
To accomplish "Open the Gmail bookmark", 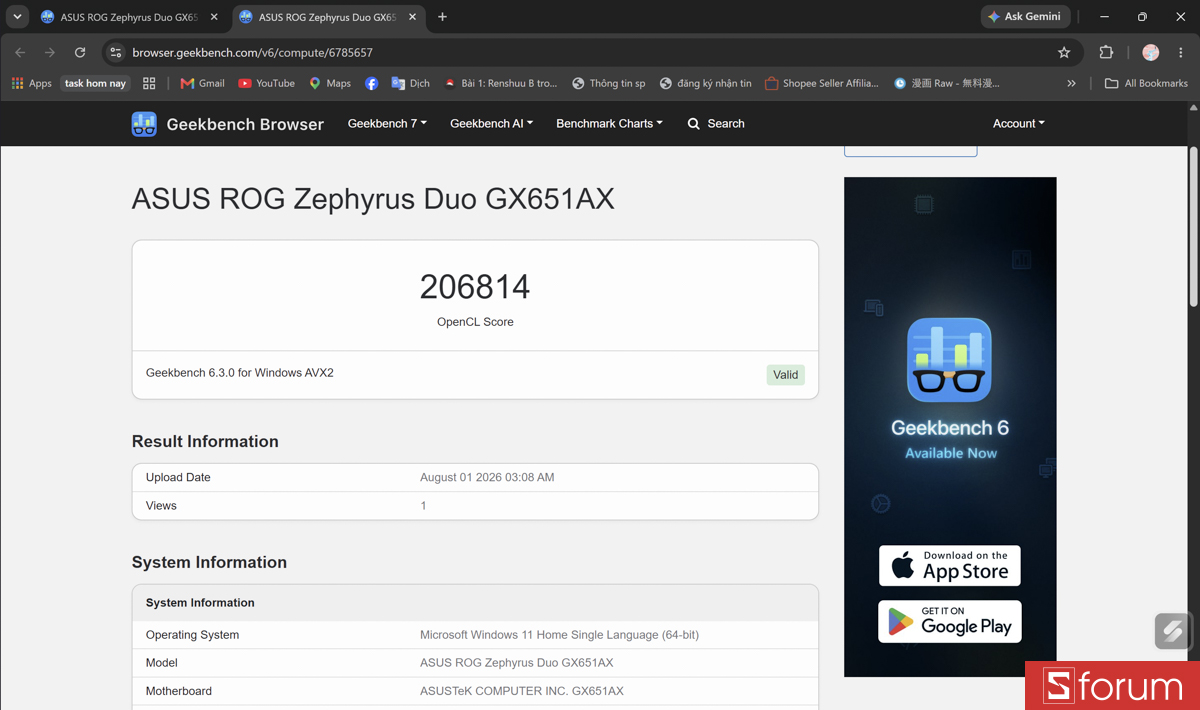I will click(x=202, y=83).
